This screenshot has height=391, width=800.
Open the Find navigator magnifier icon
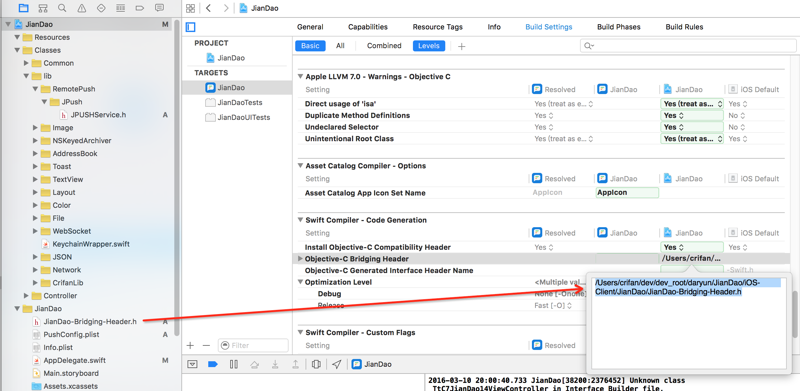tap(62, 8)
